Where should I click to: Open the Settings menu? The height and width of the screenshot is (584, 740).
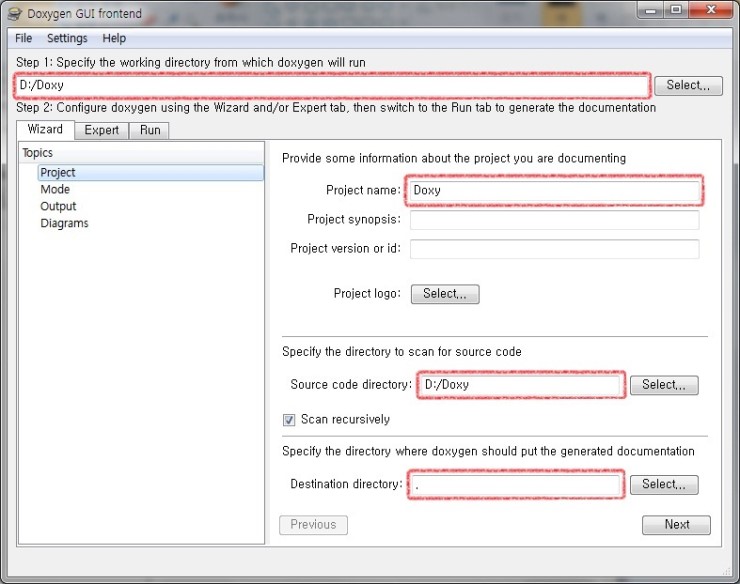tap(67, 38)
